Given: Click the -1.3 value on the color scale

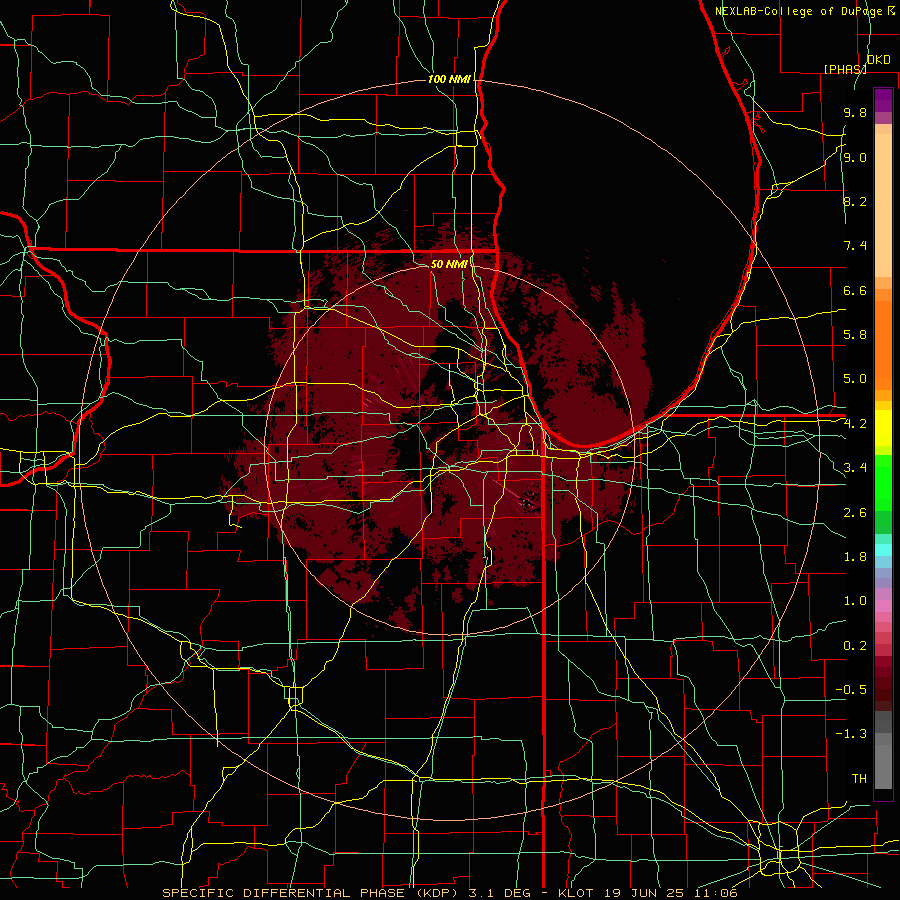Looking at the screenshot, I should coord(851,734).
